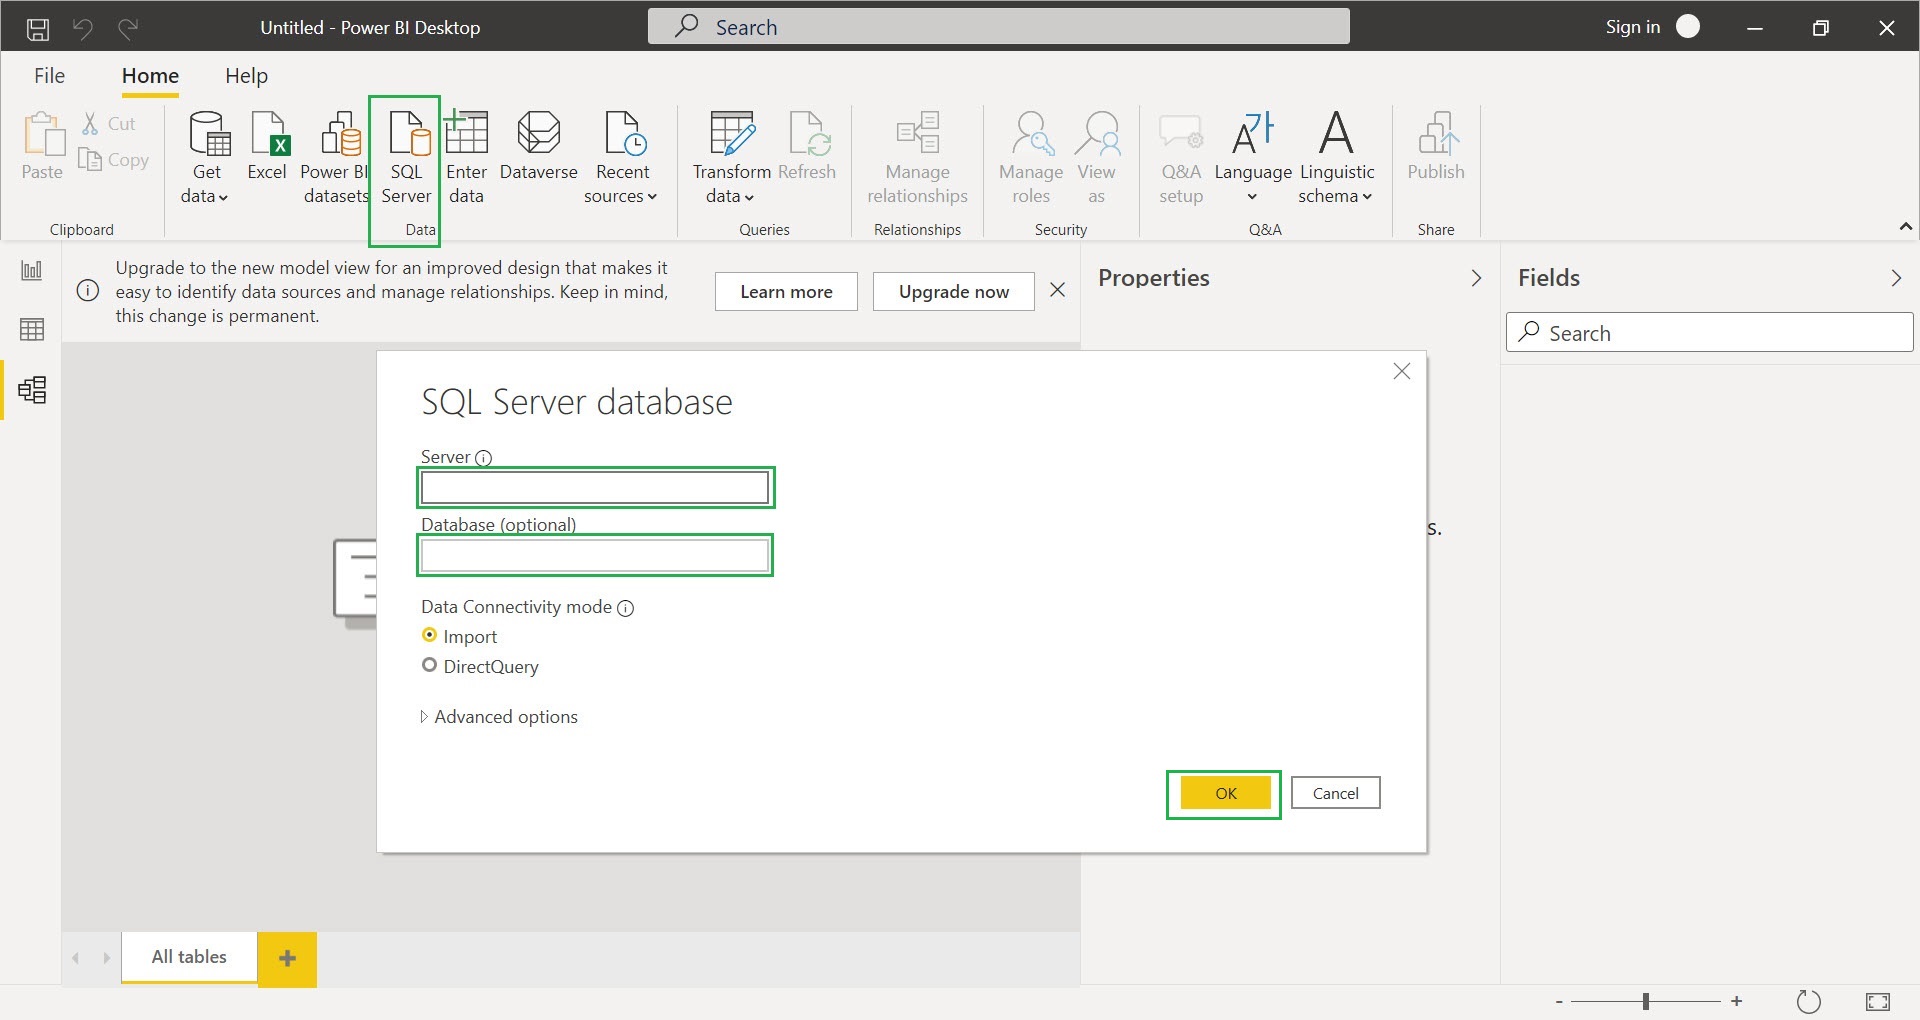Switch to the Help ribbon tab

pyautogui.click(x=246, y=76)
